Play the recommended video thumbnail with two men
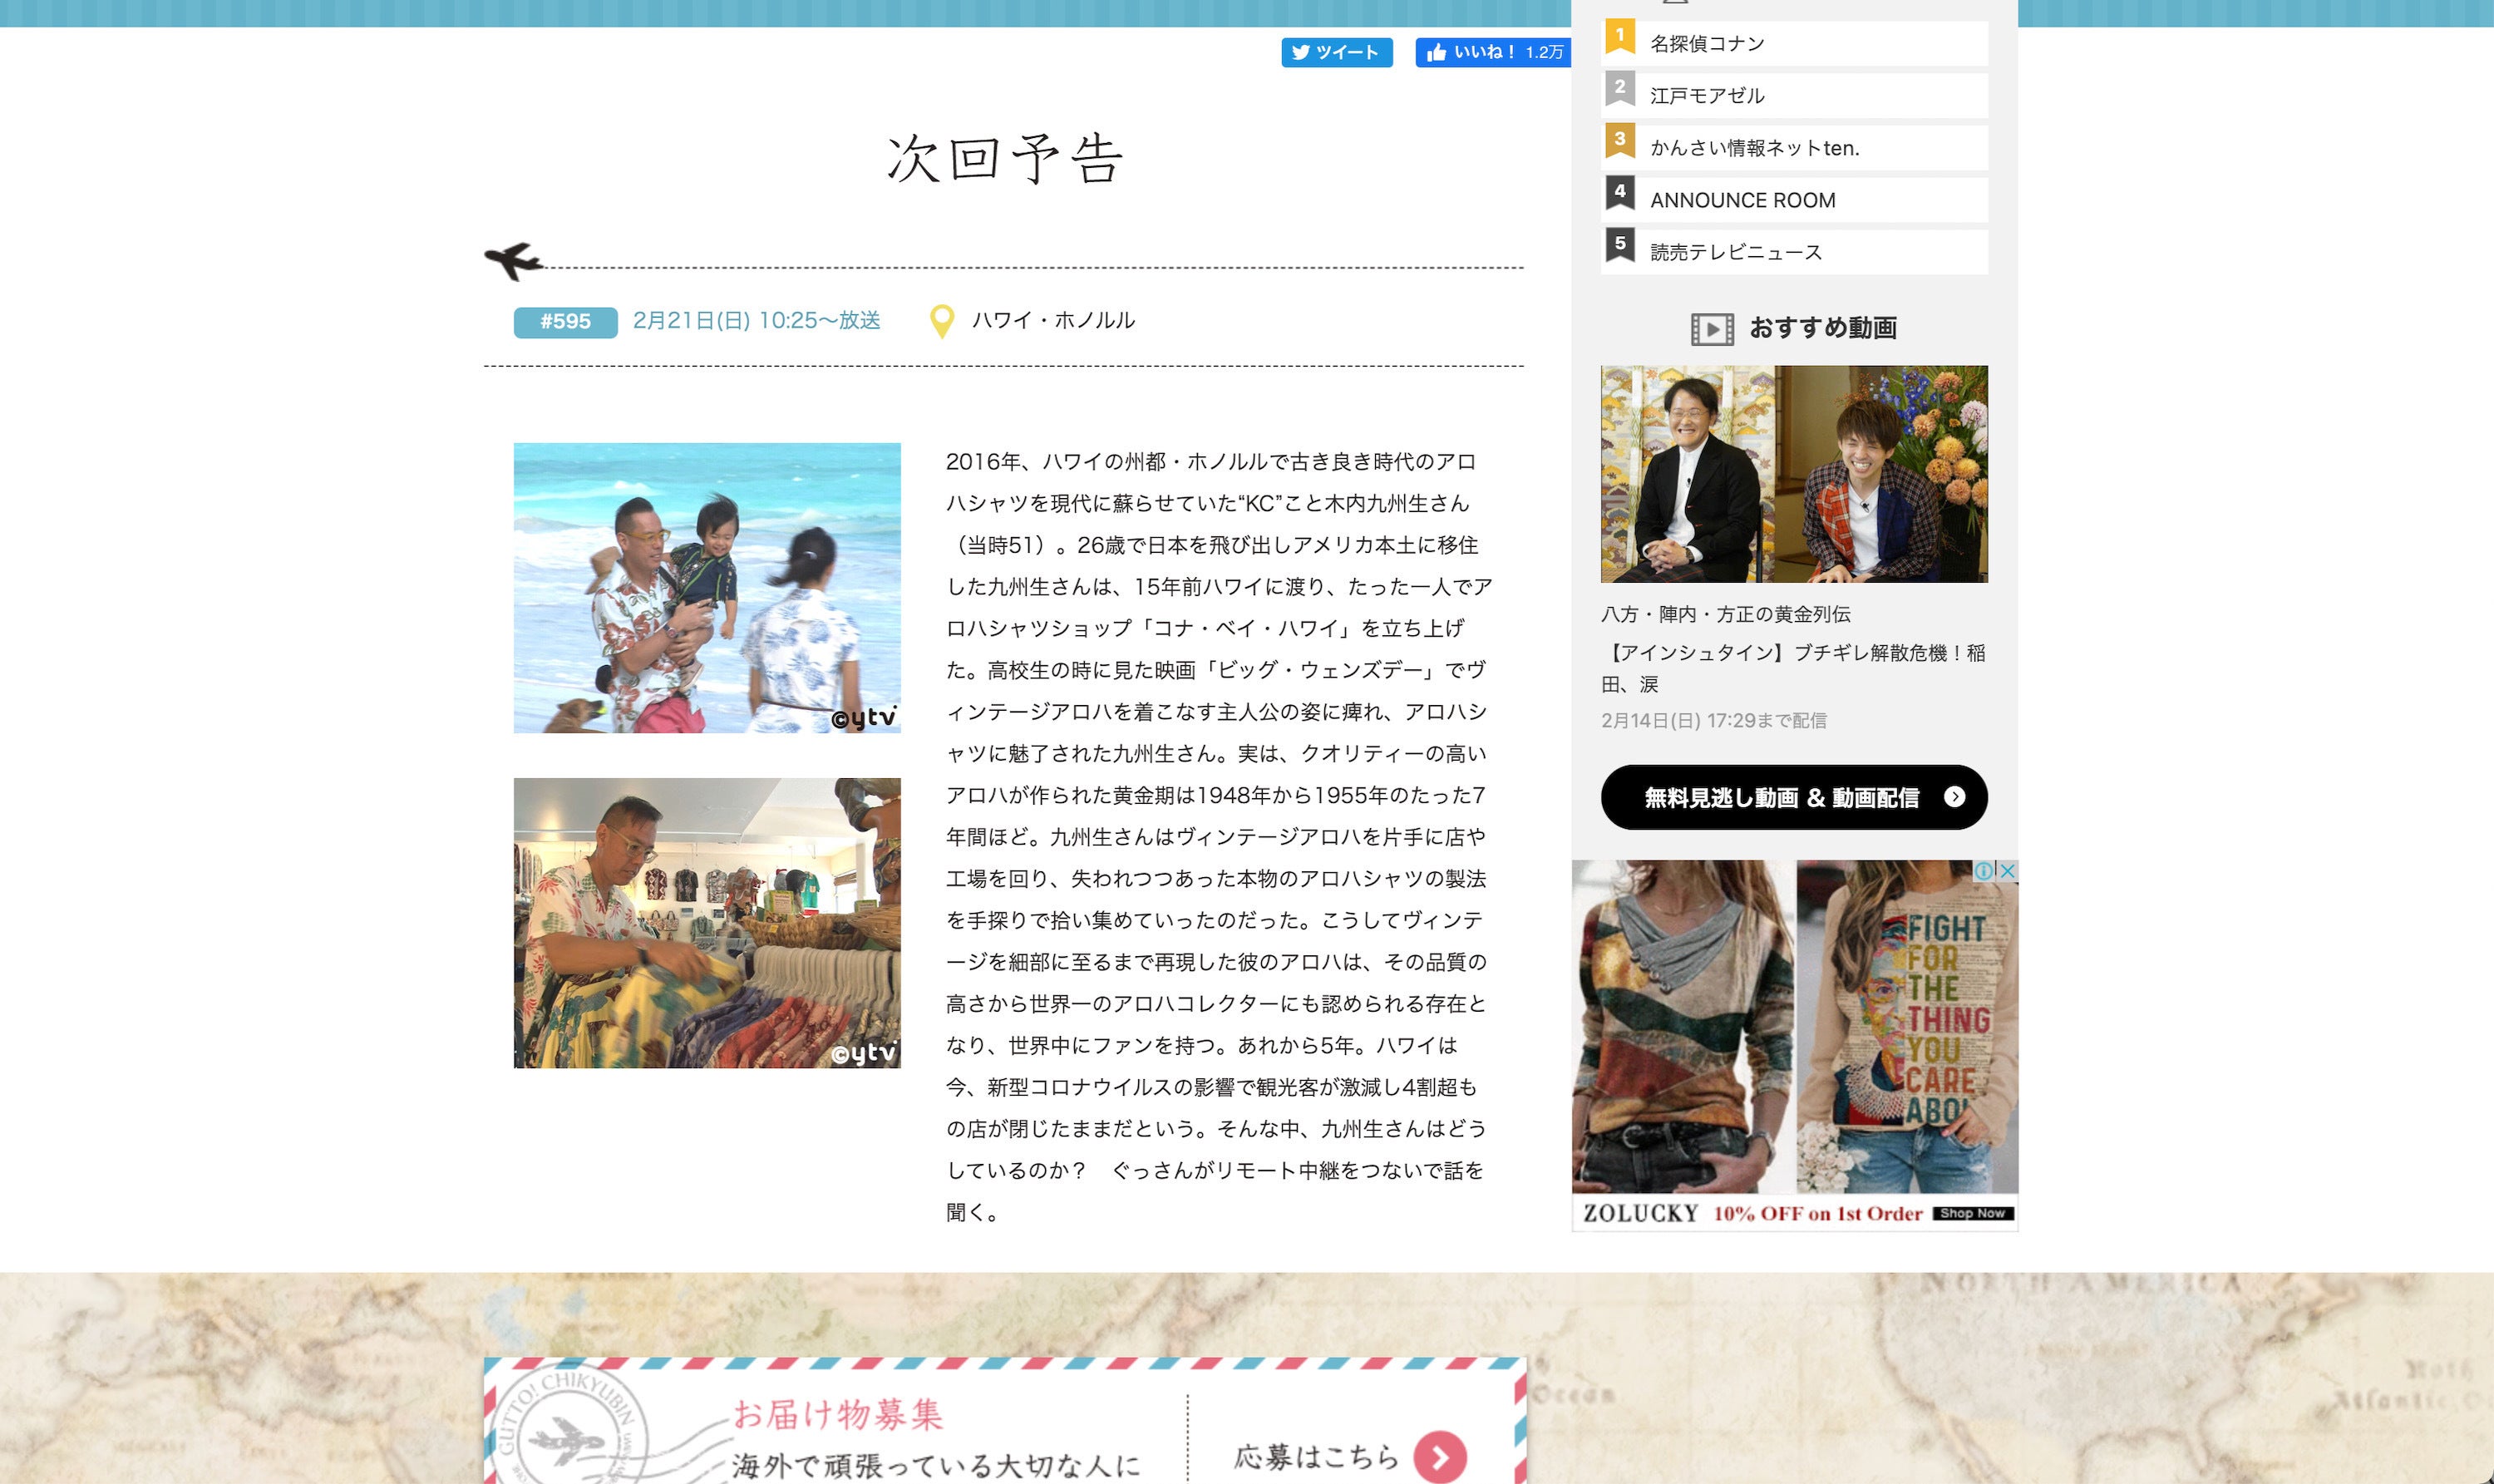 point(1793,474)
